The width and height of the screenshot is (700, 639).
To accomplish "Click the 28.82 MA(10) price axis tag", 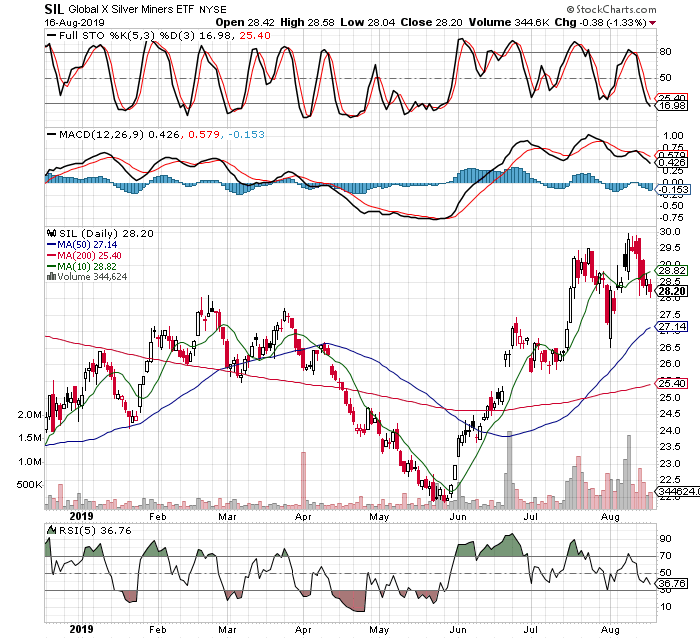I will (671, 271).
